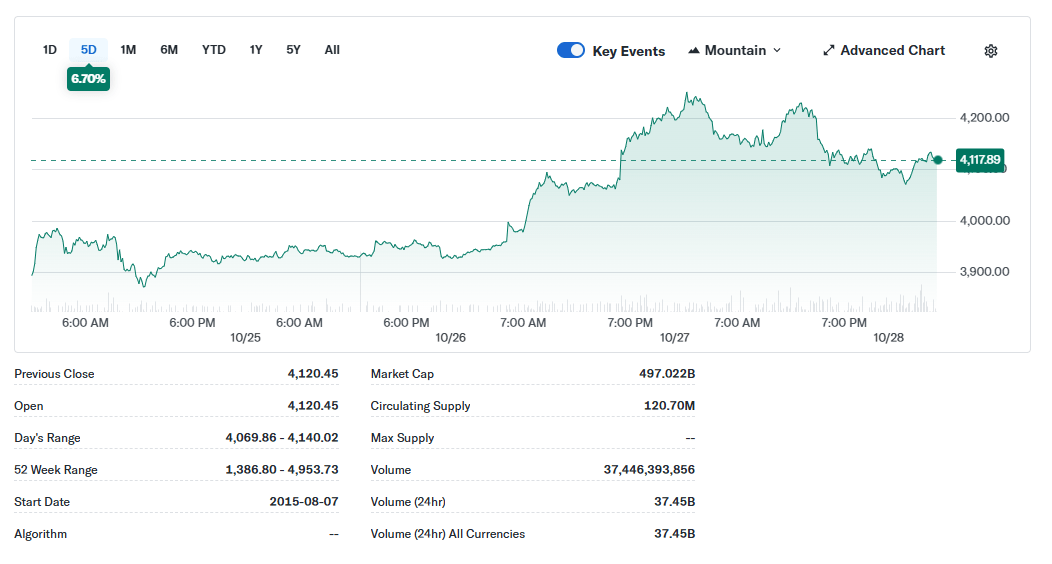
Task: Click the 6.70% change badge
Action: coord(88,79)
